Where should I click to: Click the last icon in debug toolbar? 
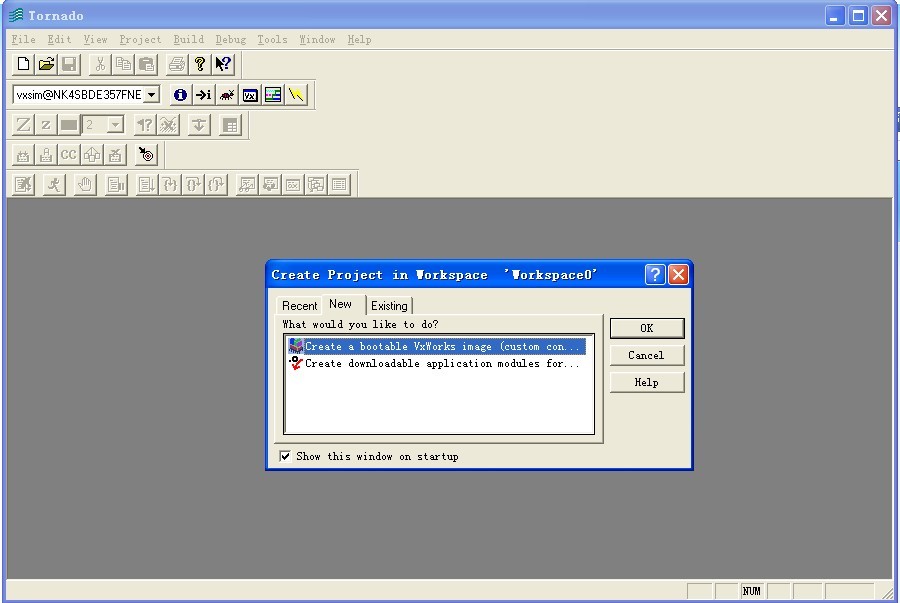[x=339, y=185]
